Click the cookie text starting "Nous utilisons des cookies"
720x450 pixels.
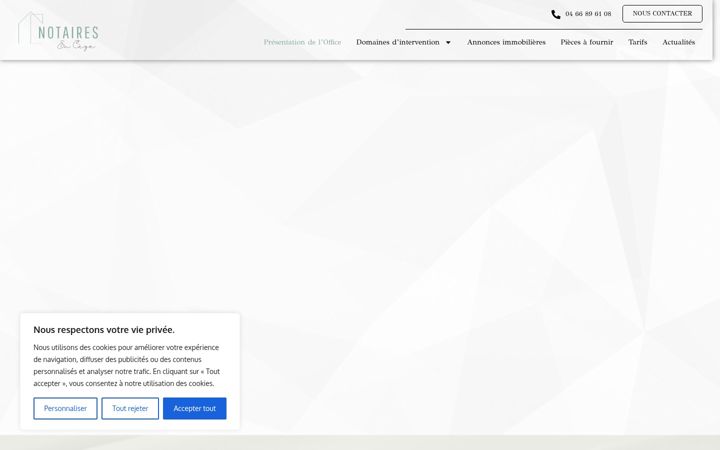[127, 366]
